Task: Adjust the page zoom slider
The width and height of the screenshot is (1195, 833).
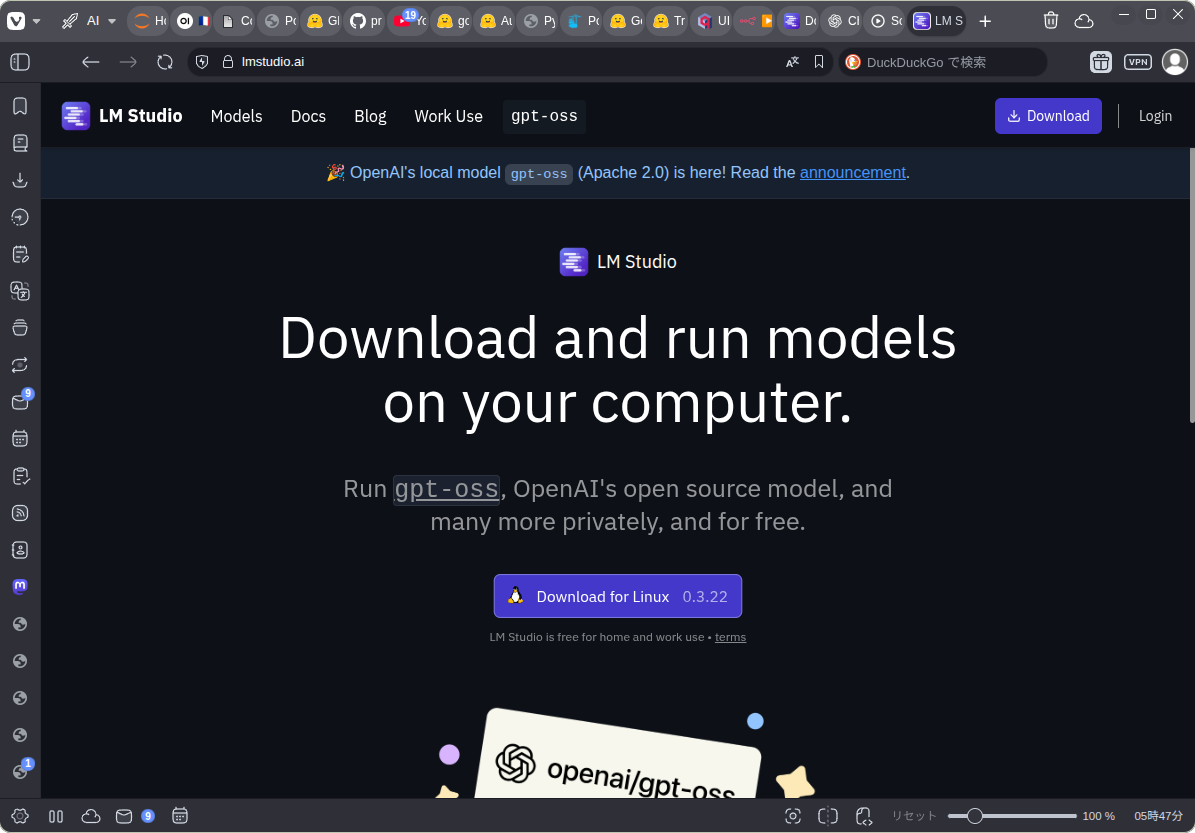Action: click(x=1012, y=816)
